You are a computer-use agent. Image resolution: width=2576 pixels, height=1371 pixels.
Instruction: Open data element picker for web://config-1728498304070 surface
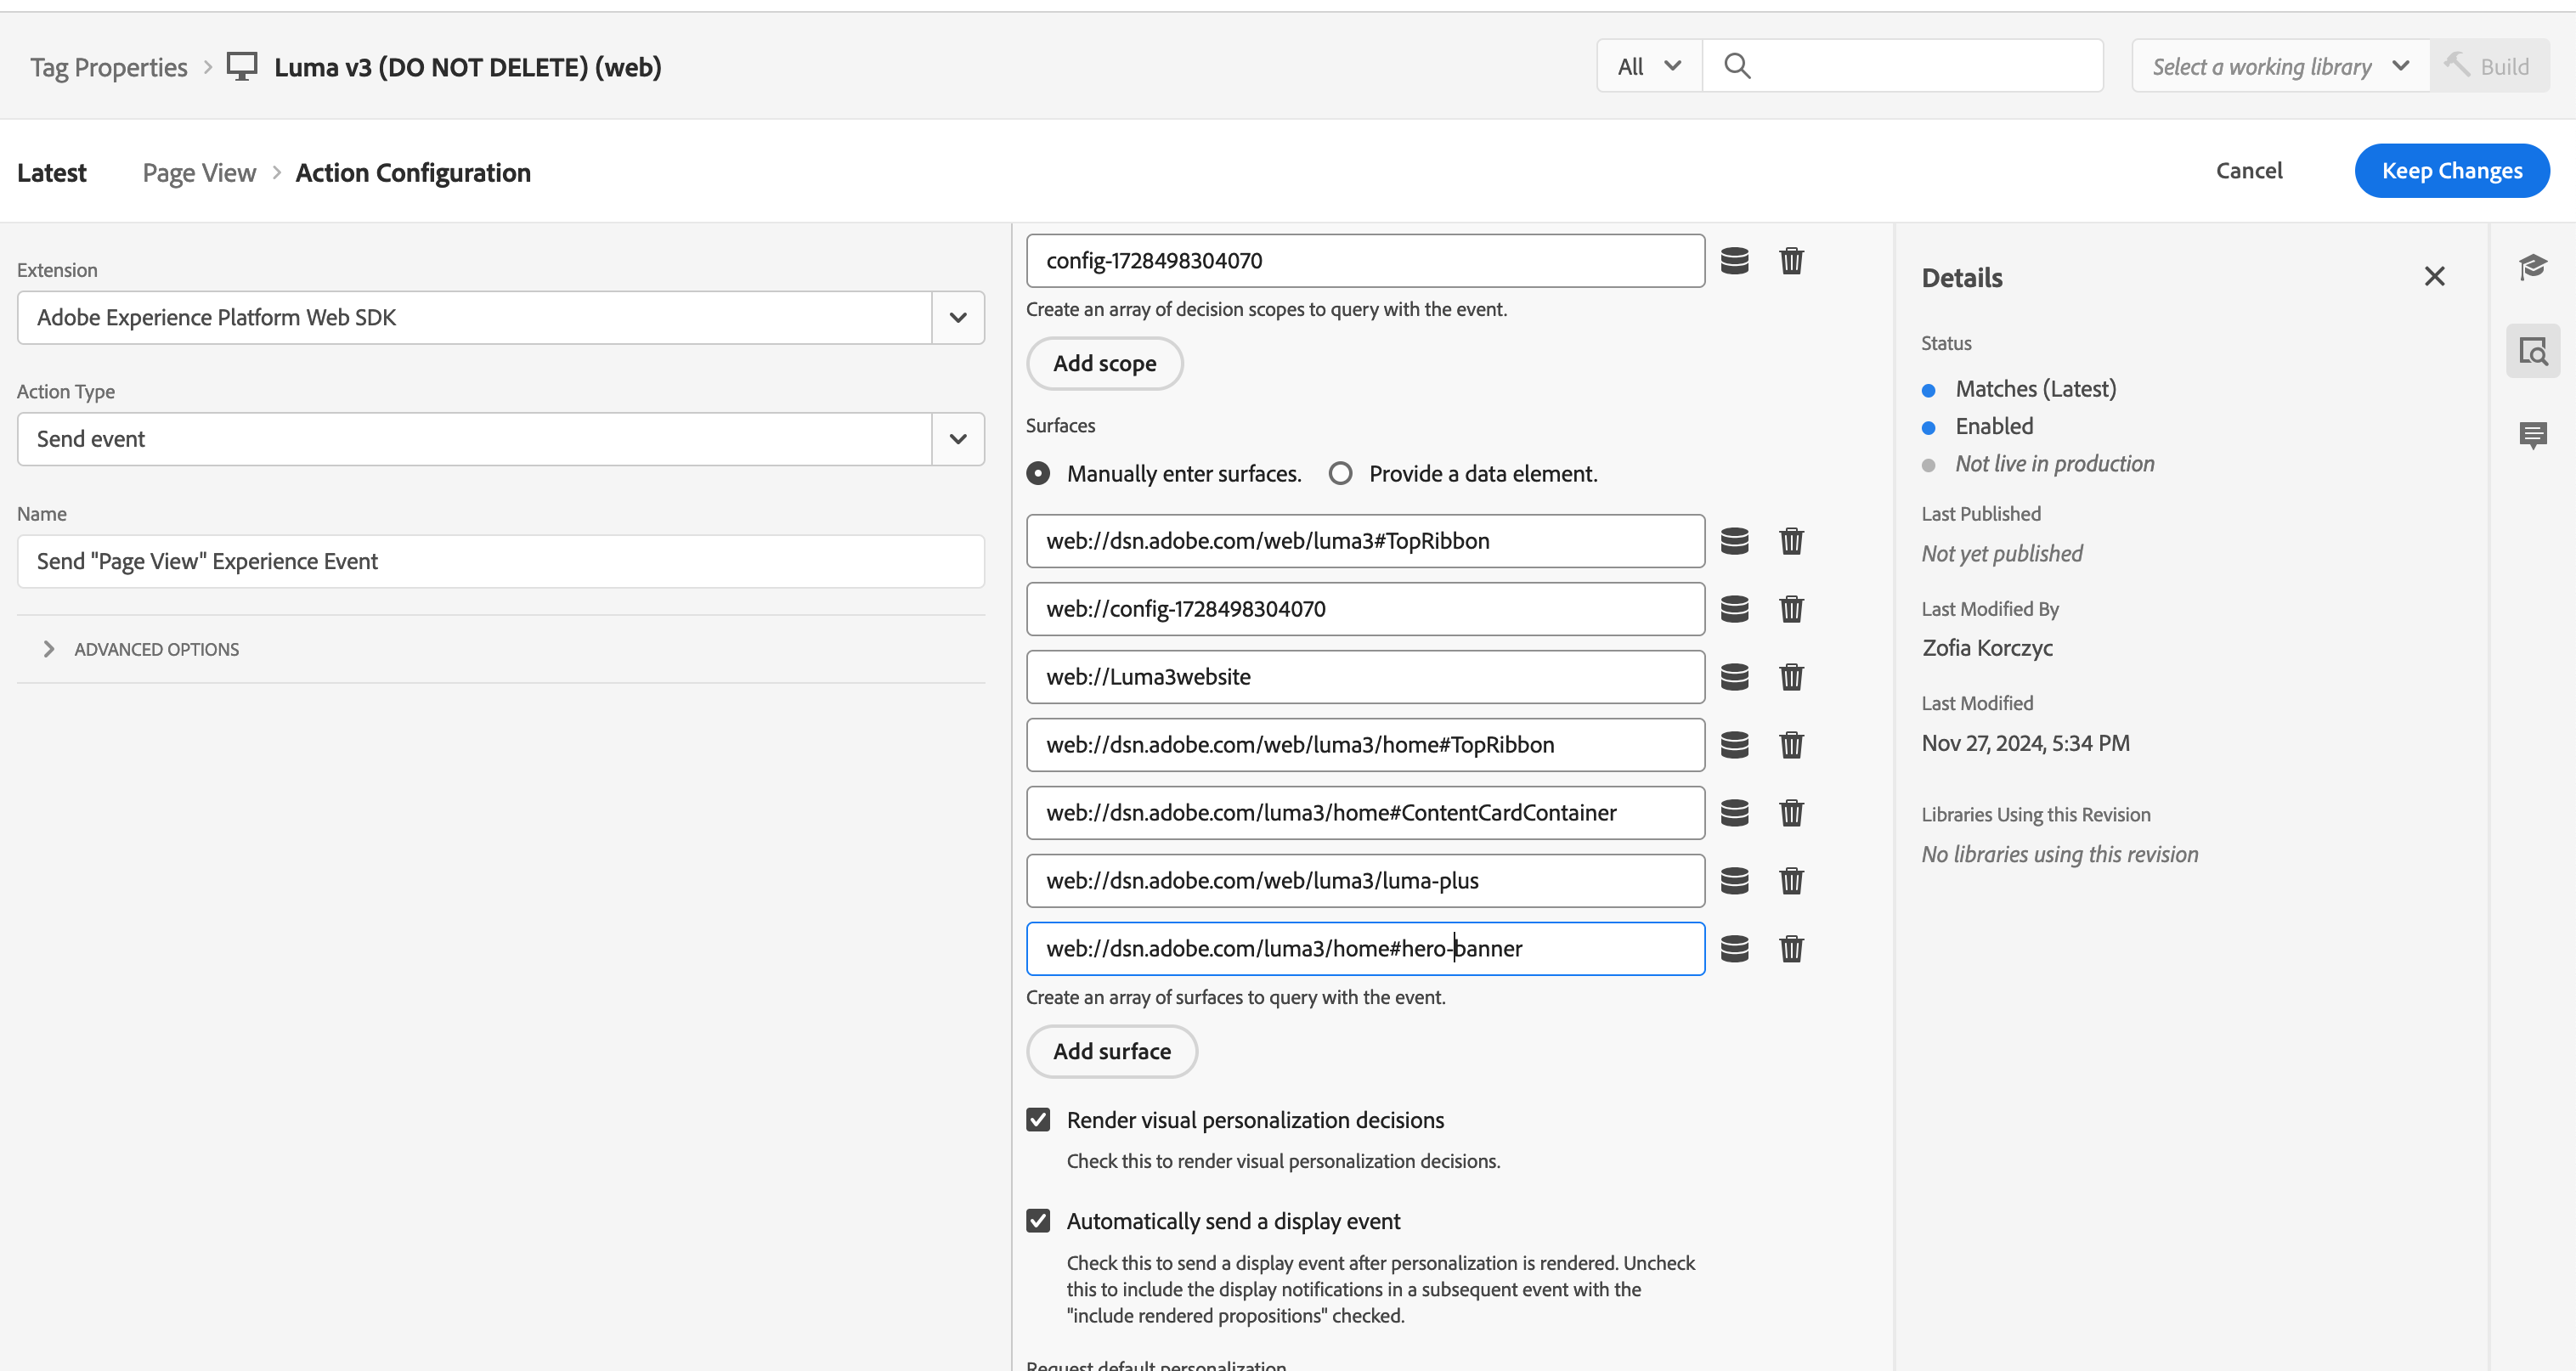click(x=1734, y=609)
